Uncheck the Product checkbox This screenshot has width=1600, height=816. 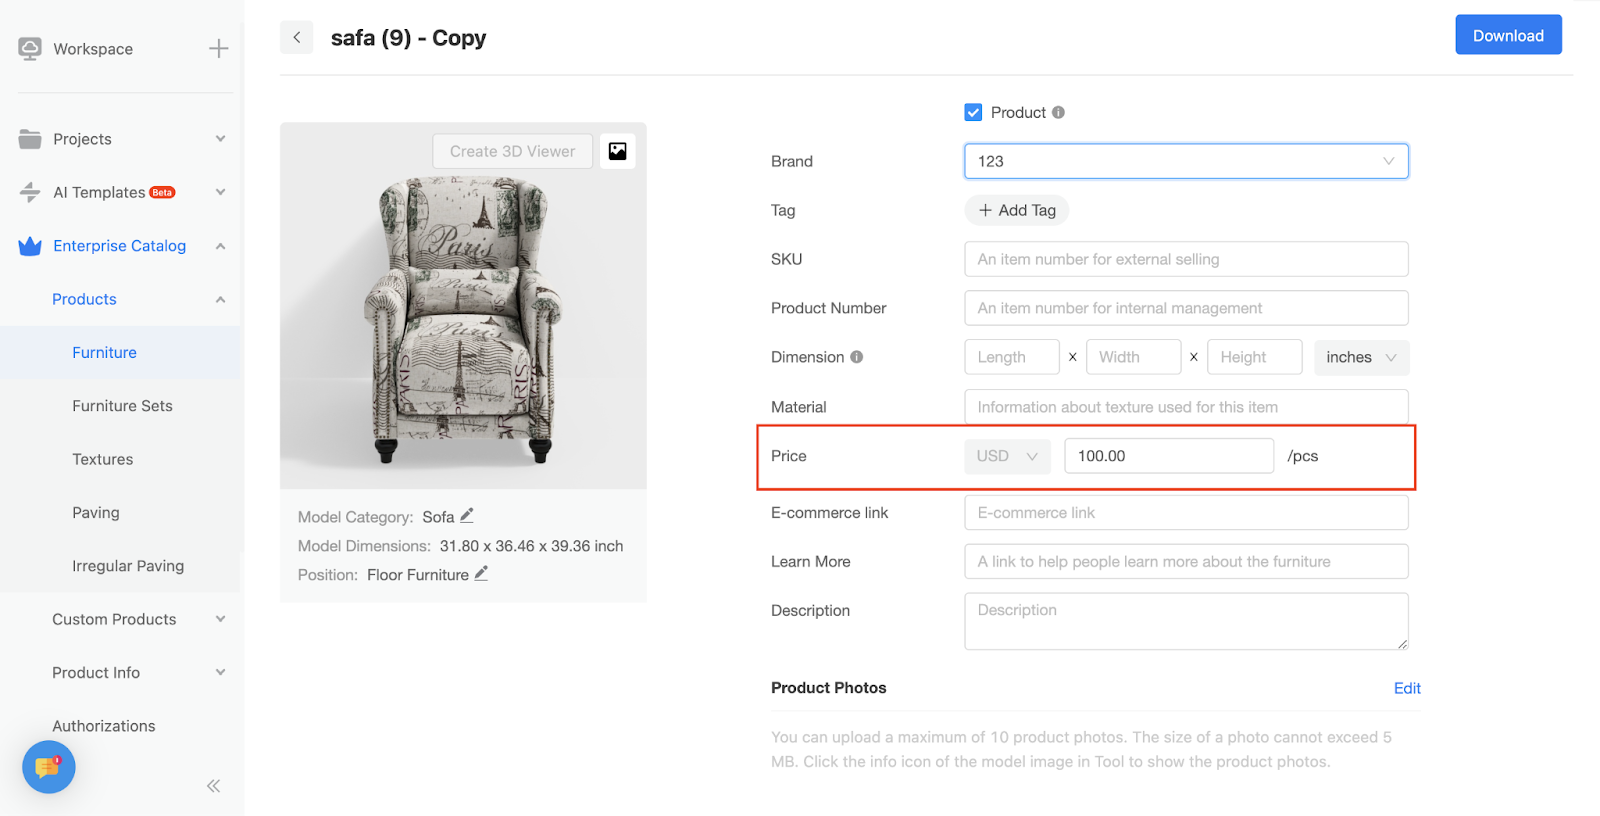[x=973, y=113]
